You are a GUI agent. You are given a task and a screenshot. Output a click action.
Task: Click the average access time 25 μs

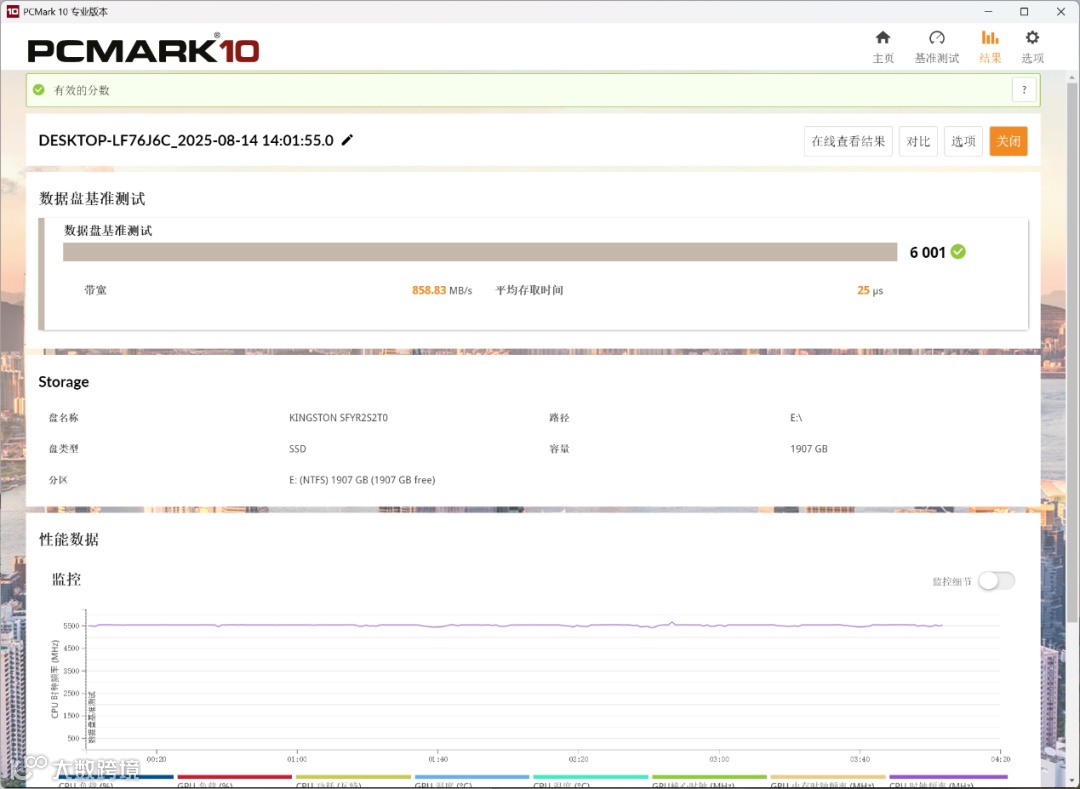[x=870, y=291]
